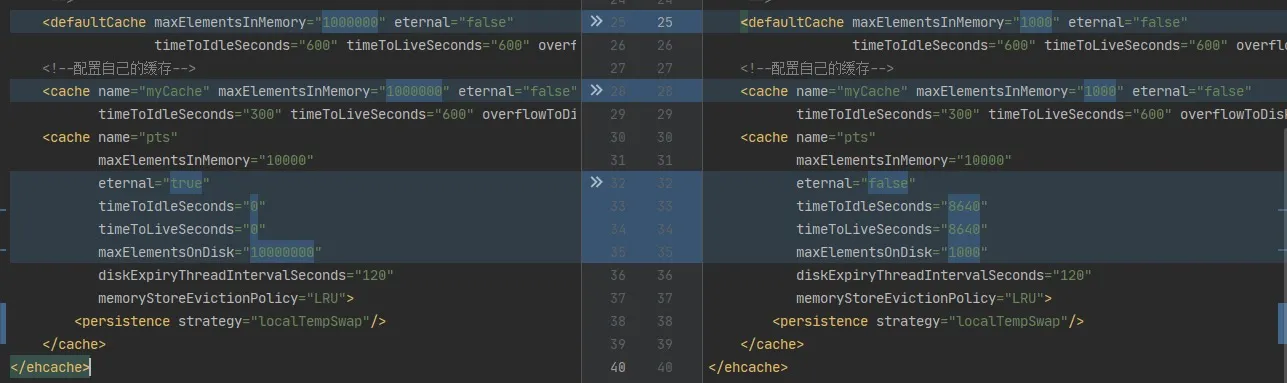Click right pane maxElementsInMemory="10000" line
This screenshot has width=1287, height=383.
(x=904, y=160)
